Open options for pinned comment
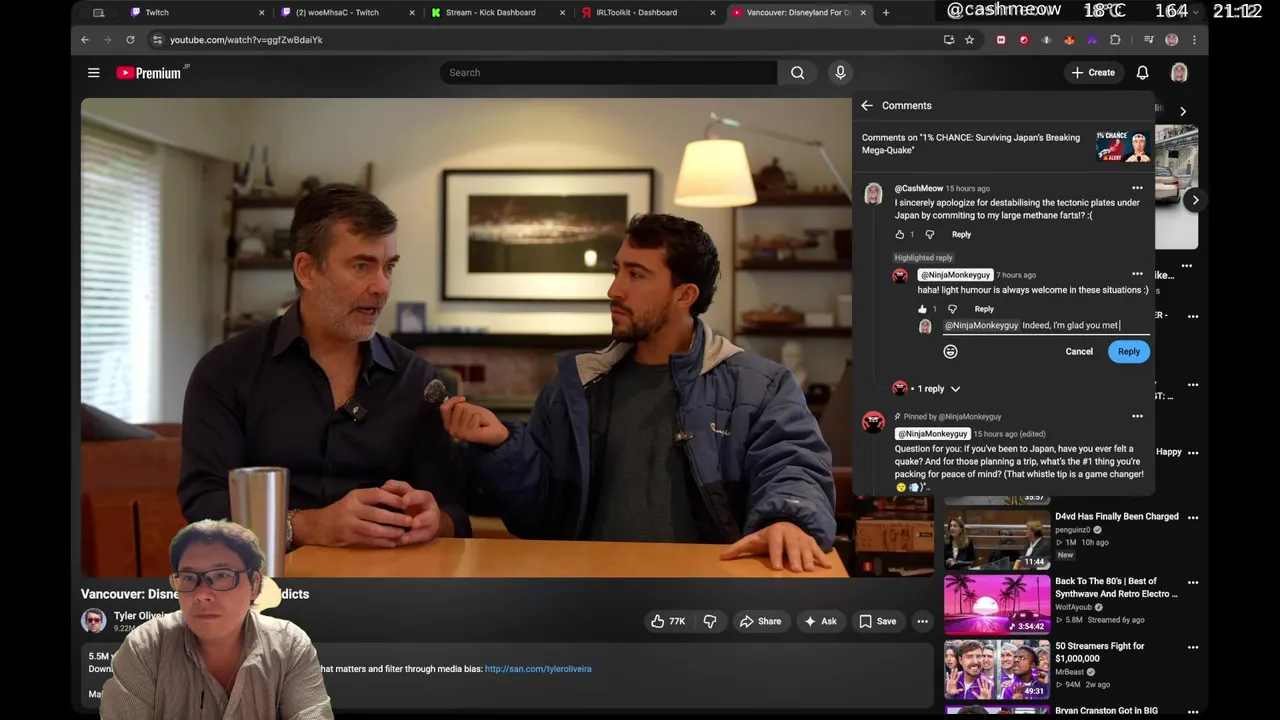Image resolution: width=1280 pixels, height=720 pixels. click(1137, 416)
